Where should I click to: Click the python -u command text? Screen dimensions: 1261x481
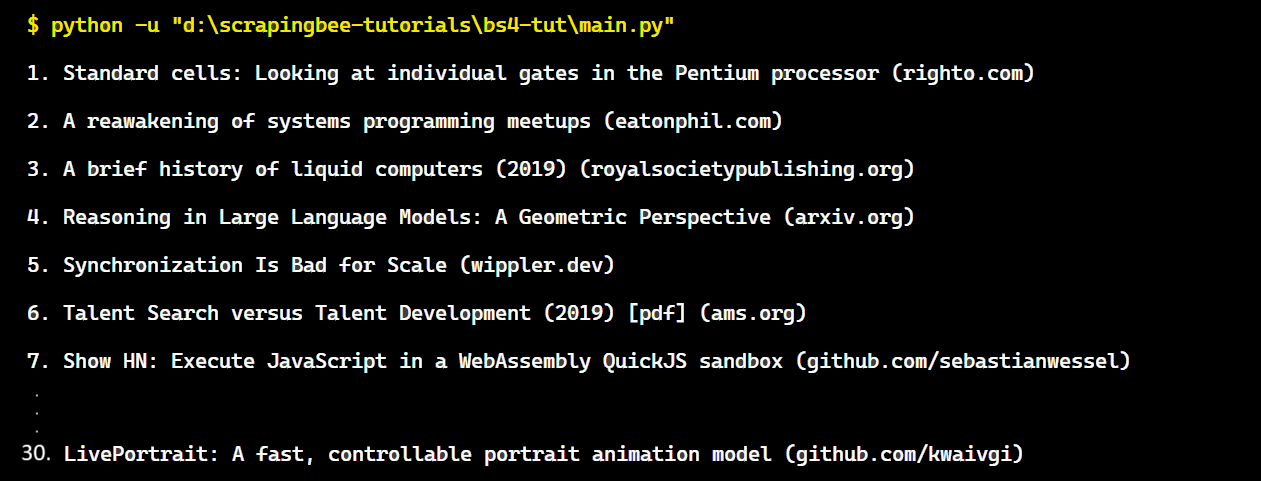click(105, 25)
